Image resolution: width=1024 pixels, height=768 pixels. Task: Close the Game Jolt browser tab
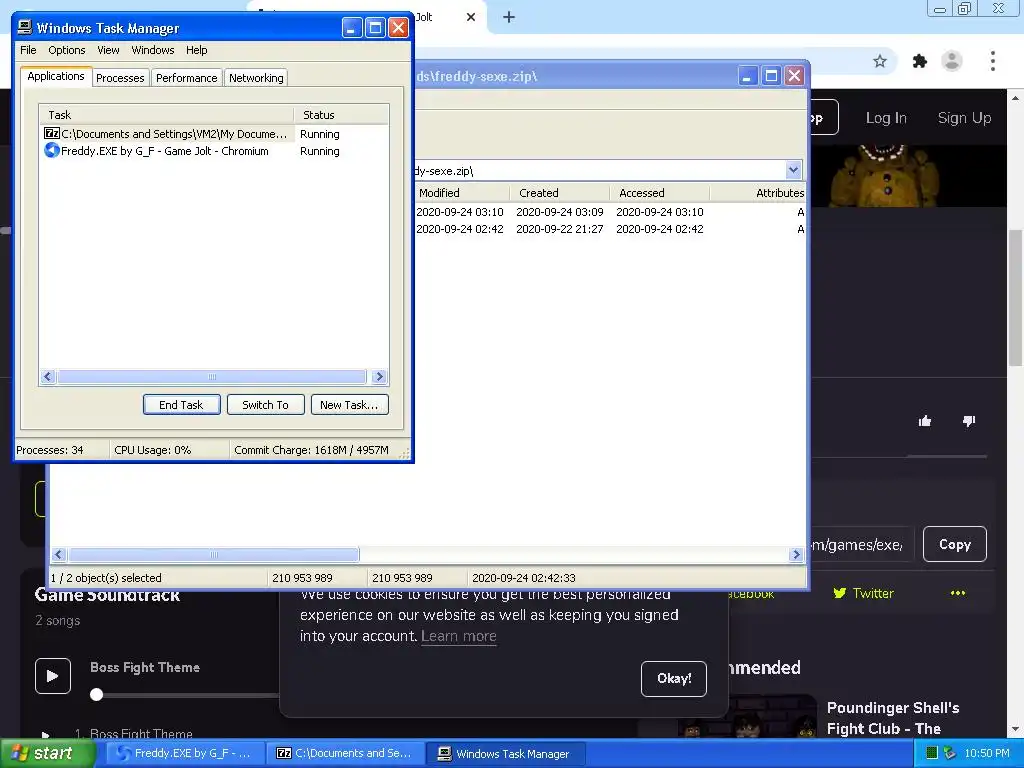pyautogui.click(x=471, y=17)
